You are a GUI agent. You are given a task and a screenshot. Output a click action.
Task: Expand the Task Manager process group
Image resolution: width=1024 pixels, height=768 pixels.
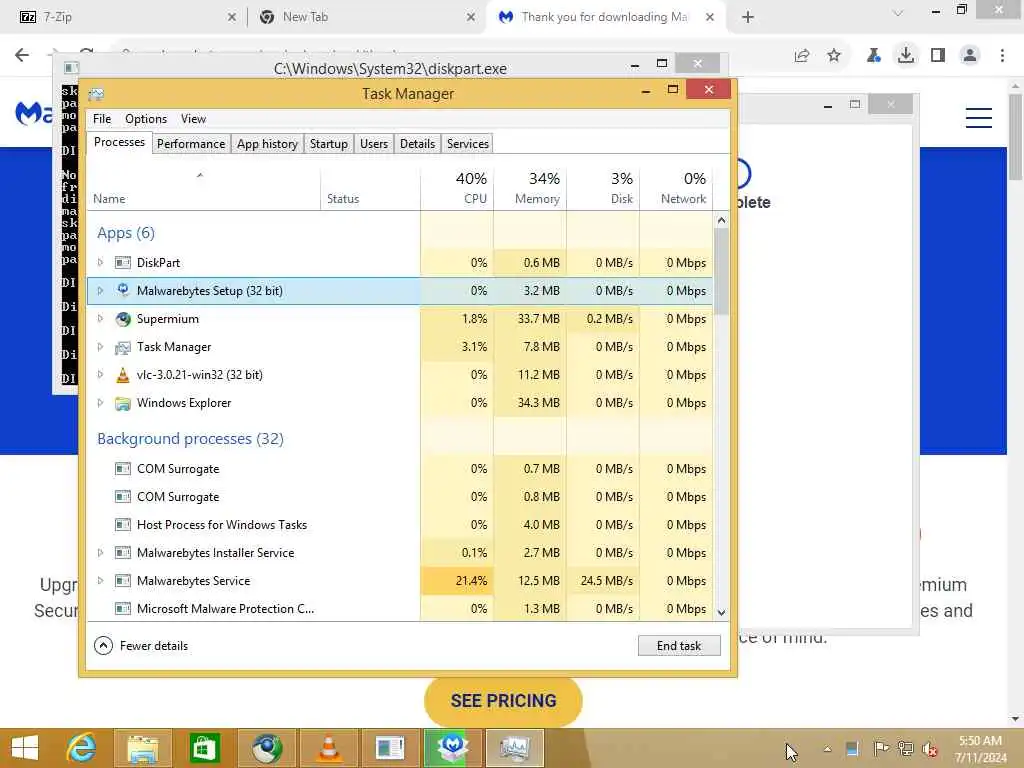click(x=101, y=347)
